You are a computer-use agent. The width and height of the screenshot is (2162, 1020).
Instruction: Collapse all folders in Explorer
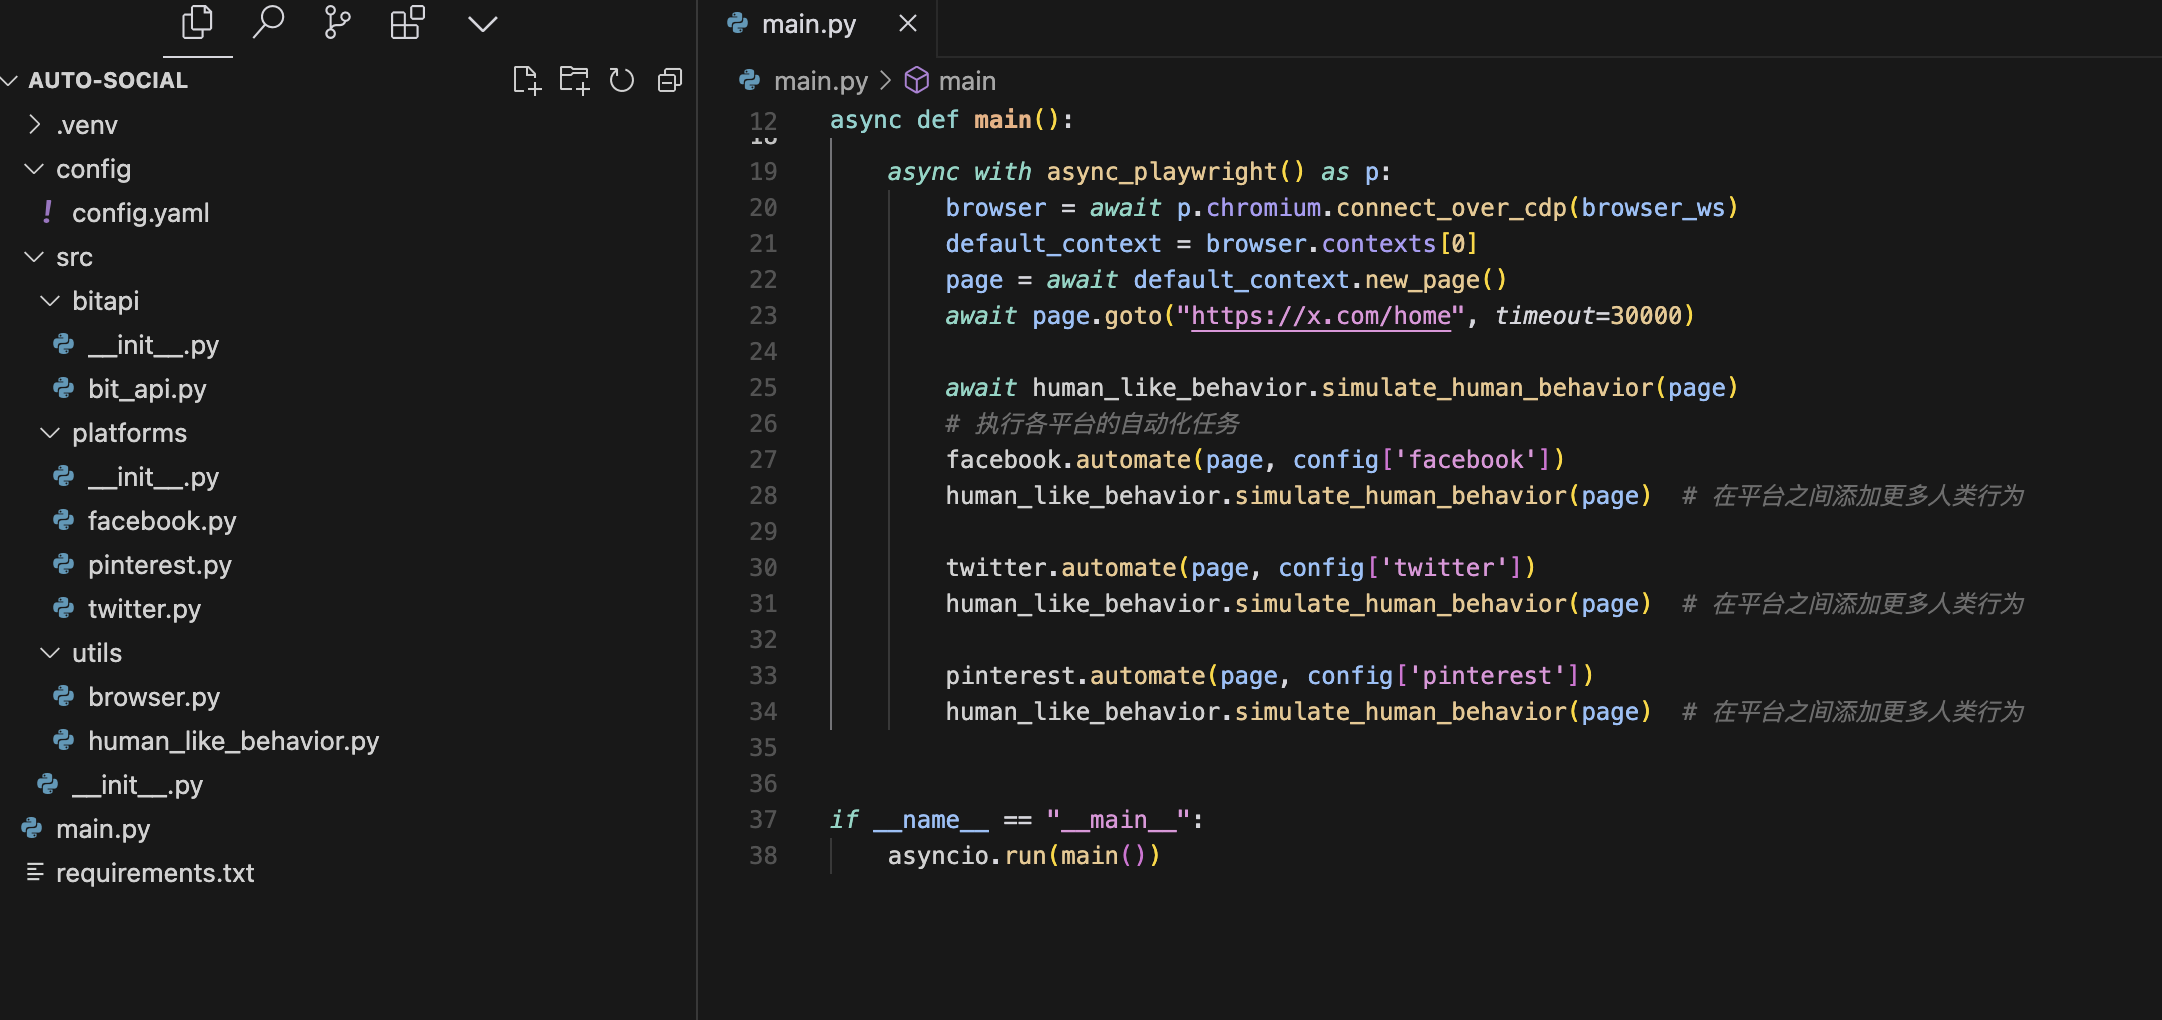point(670,80)
